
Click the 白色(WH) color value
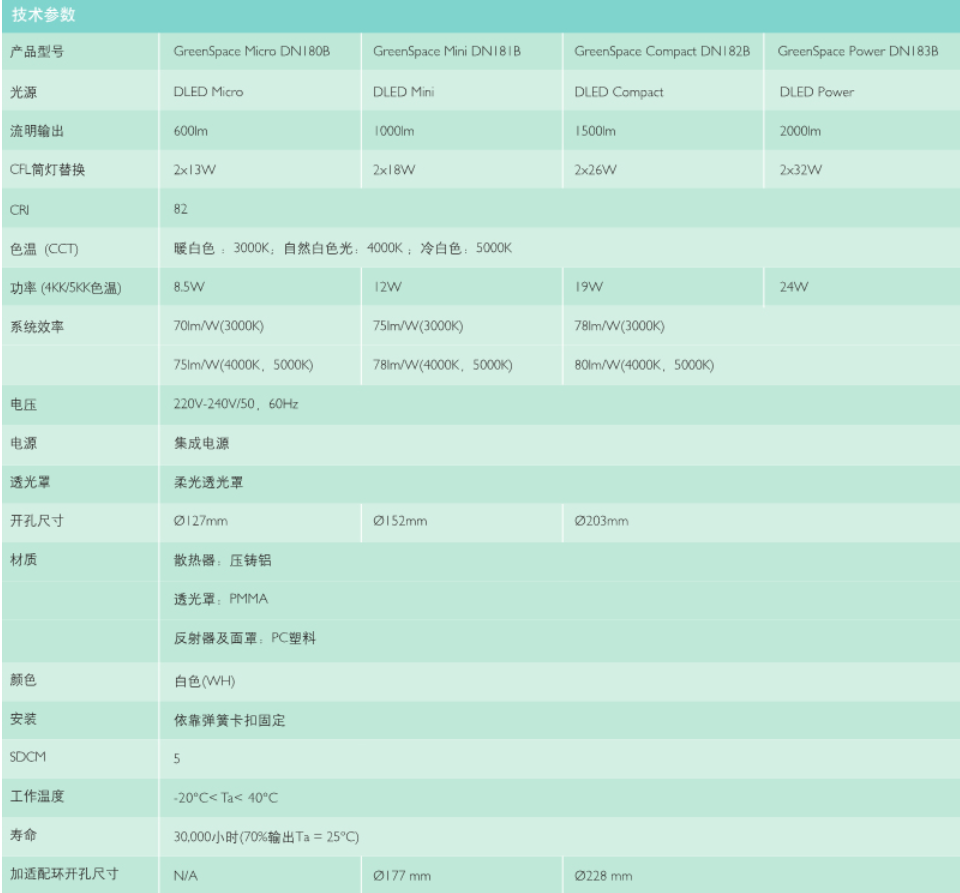tap(204, 681)
